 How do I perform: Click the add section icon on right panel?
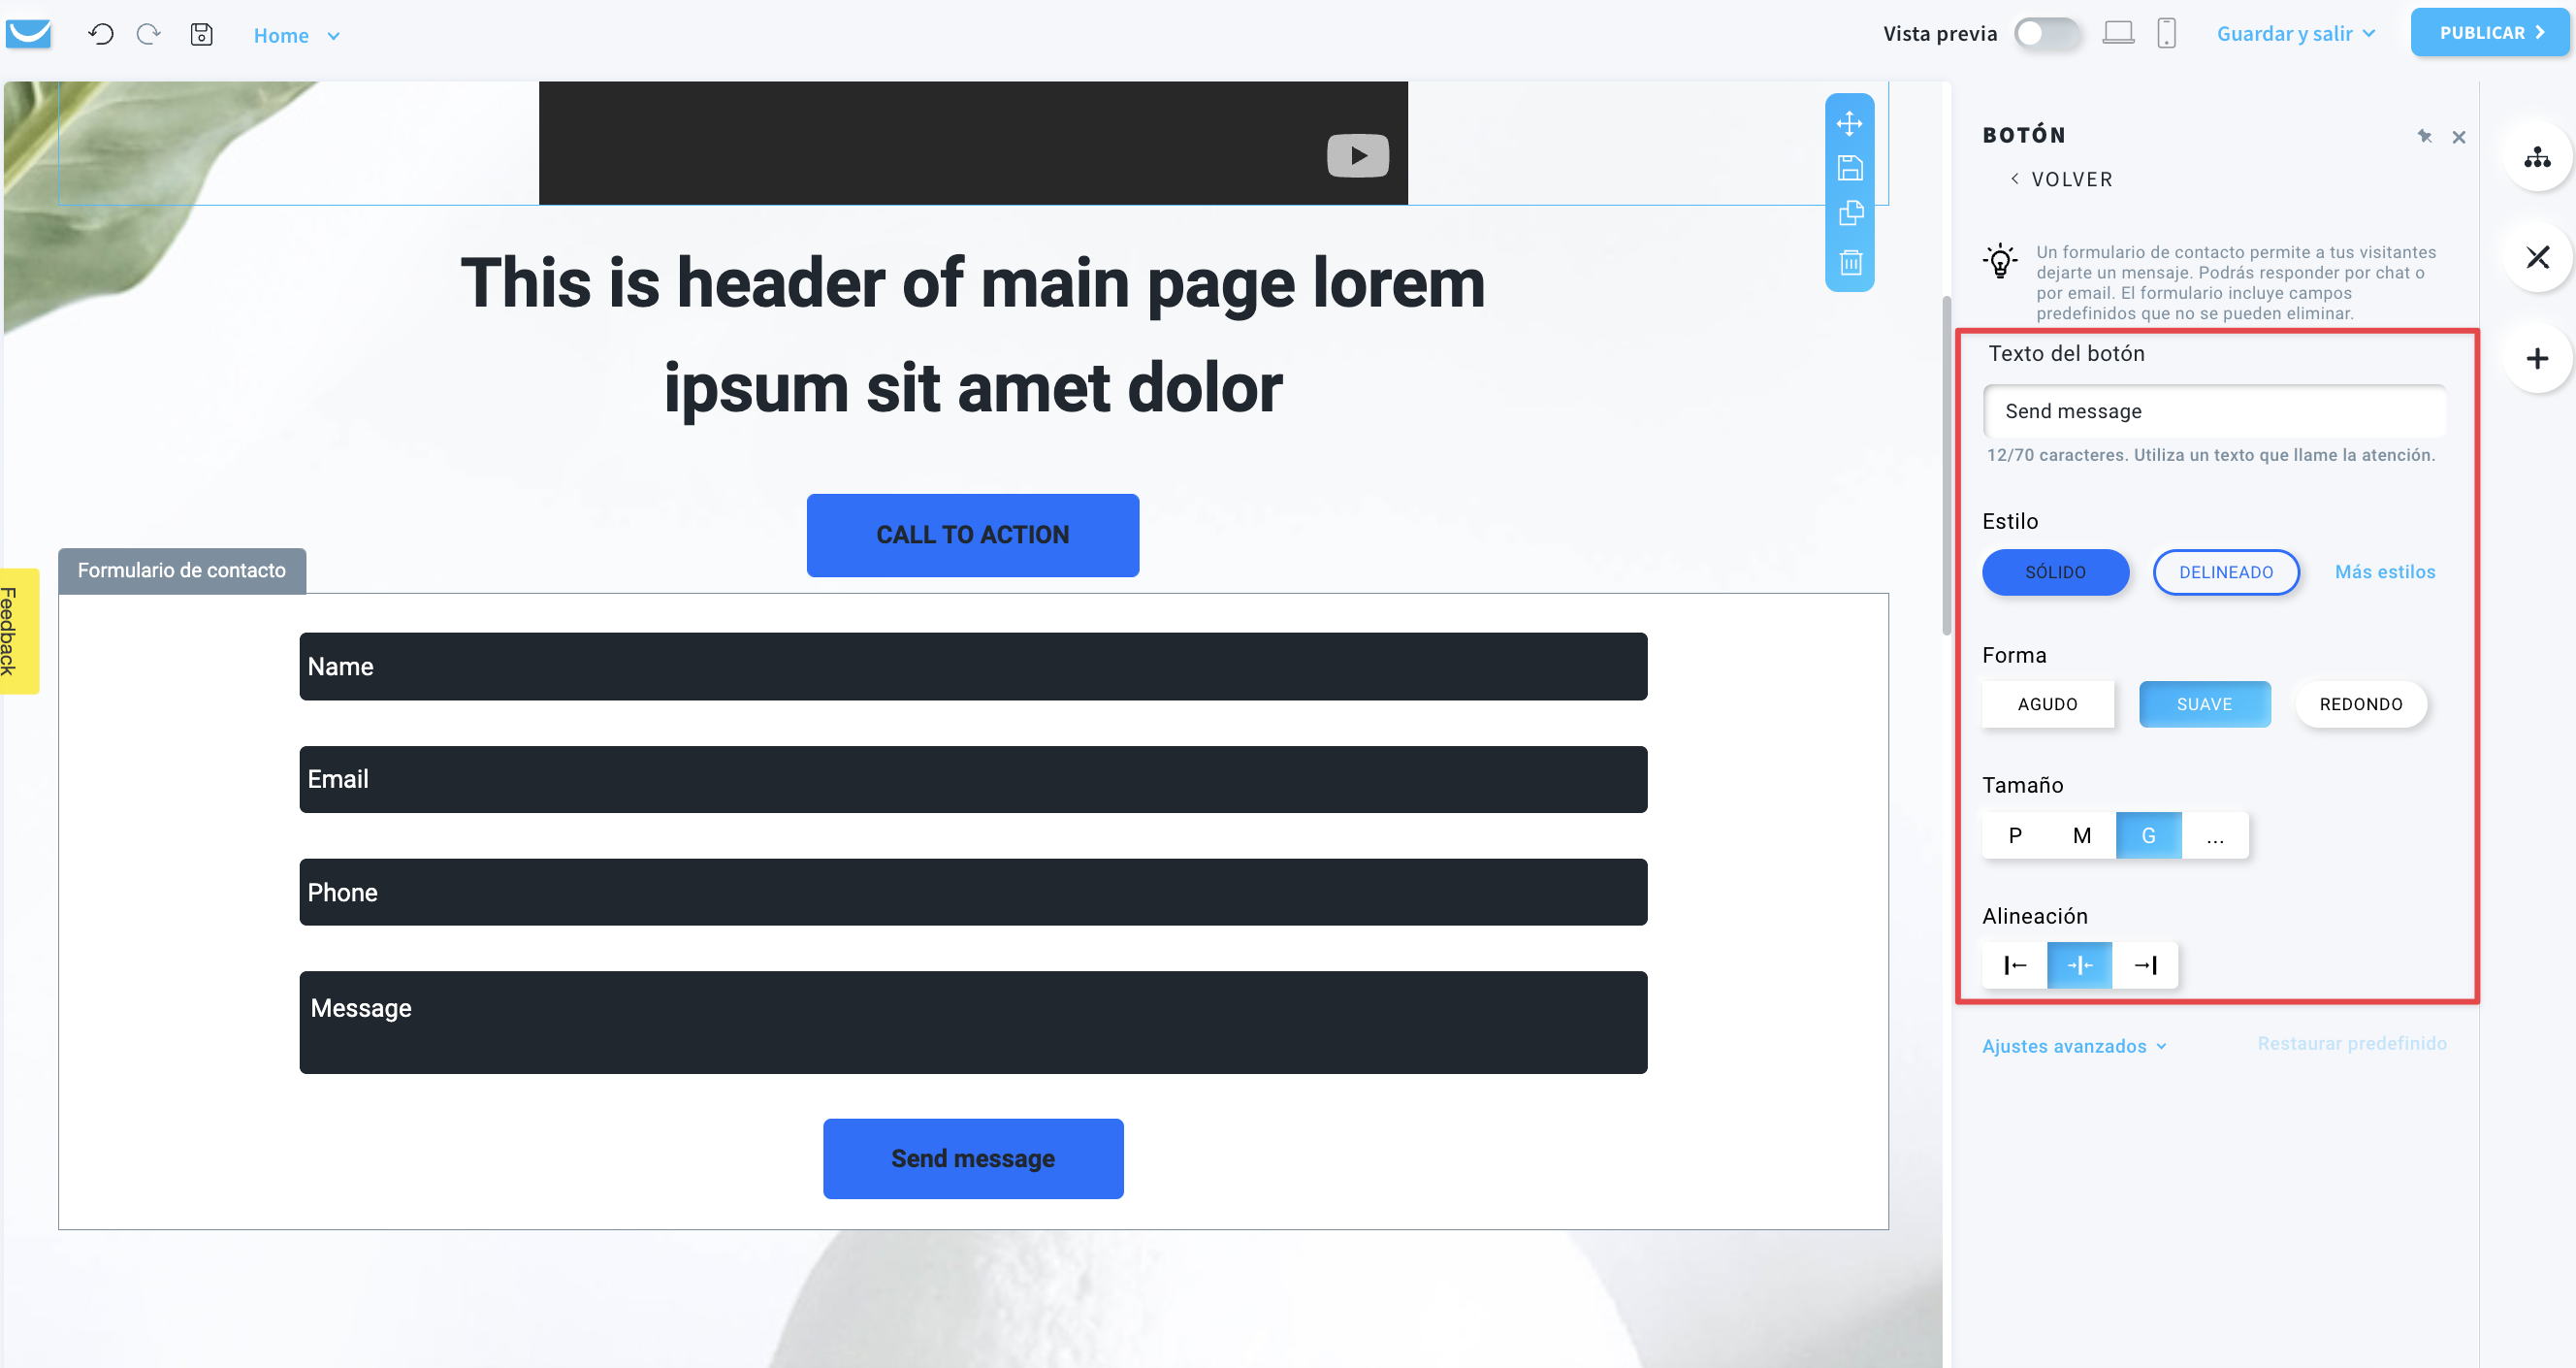click(x=2538, y=358)
